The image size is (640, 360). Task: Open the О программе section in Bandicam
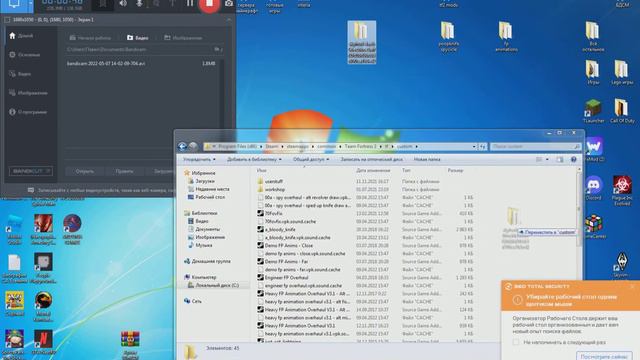(x=28, y=112)
